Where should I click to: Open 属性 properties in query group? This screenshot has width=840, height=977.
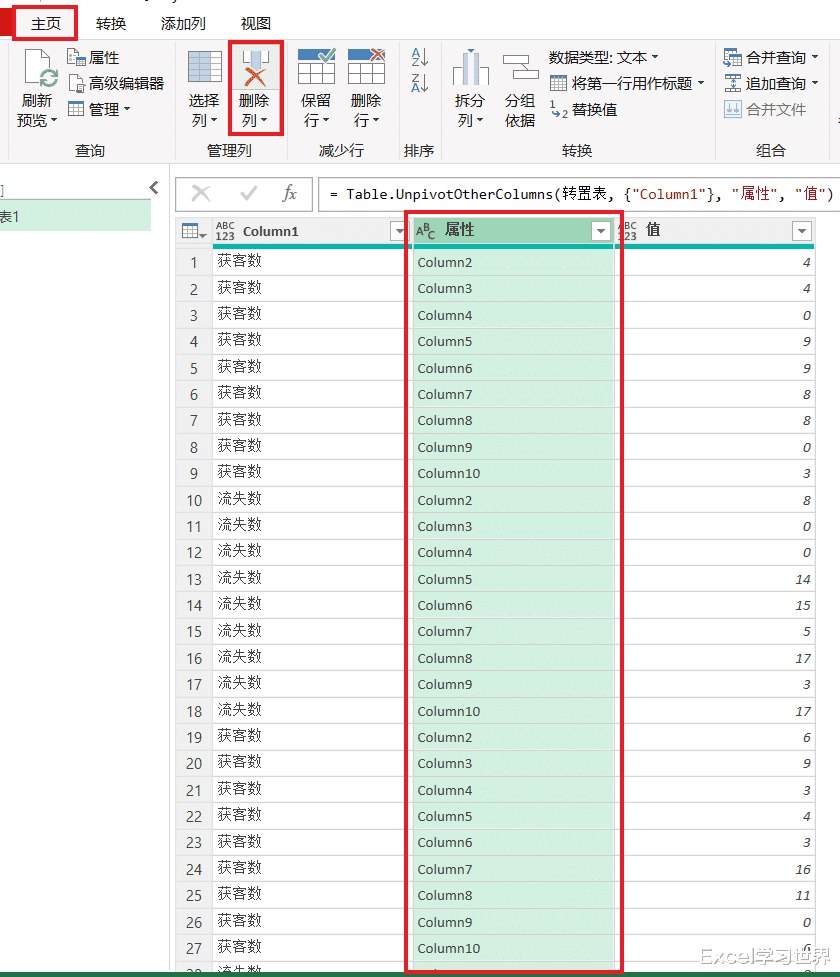[93, 58]
